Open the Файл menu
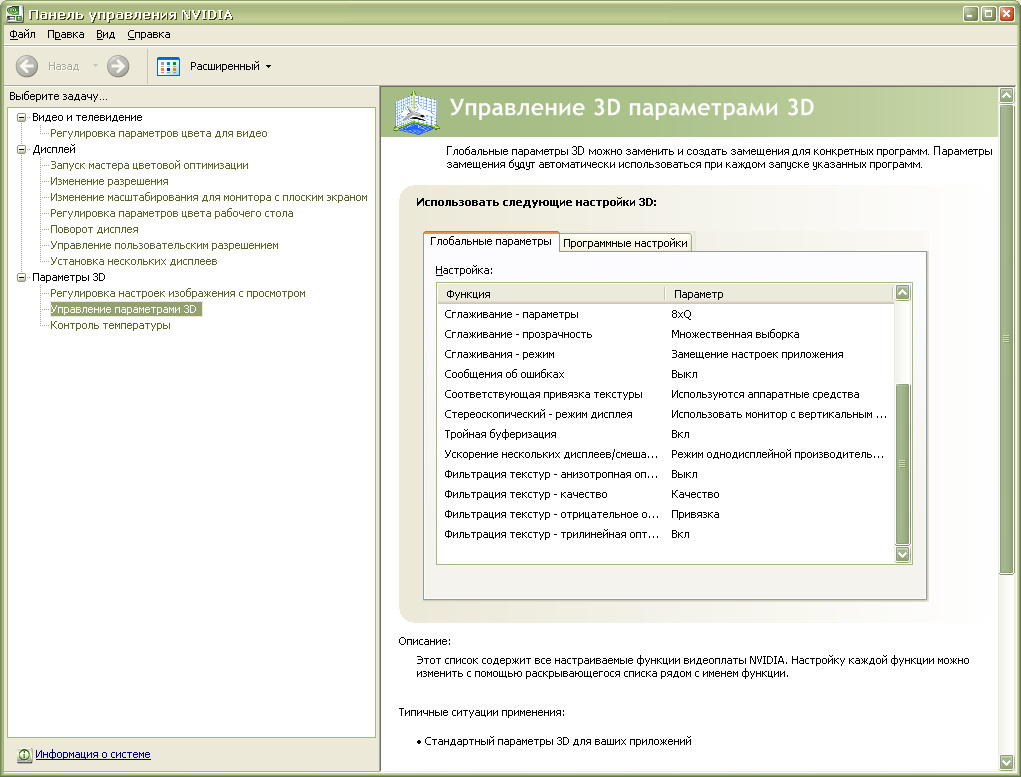Viewport: 1021px width, 777px height. (x=22, y=34)
